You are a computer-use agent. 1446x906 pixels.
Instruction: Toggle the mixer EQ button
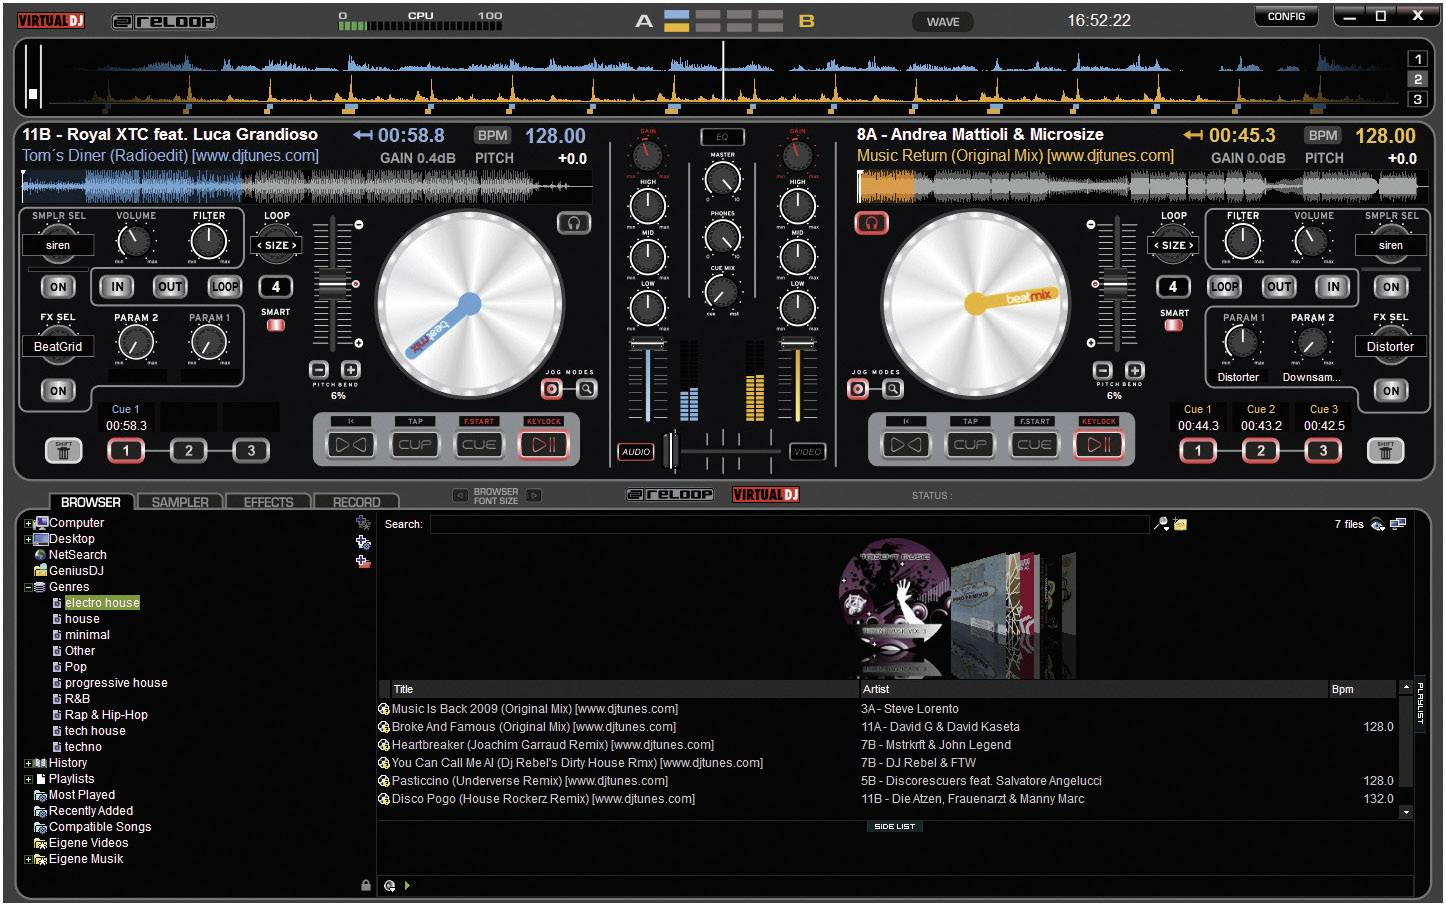click(x=722, y=137)
